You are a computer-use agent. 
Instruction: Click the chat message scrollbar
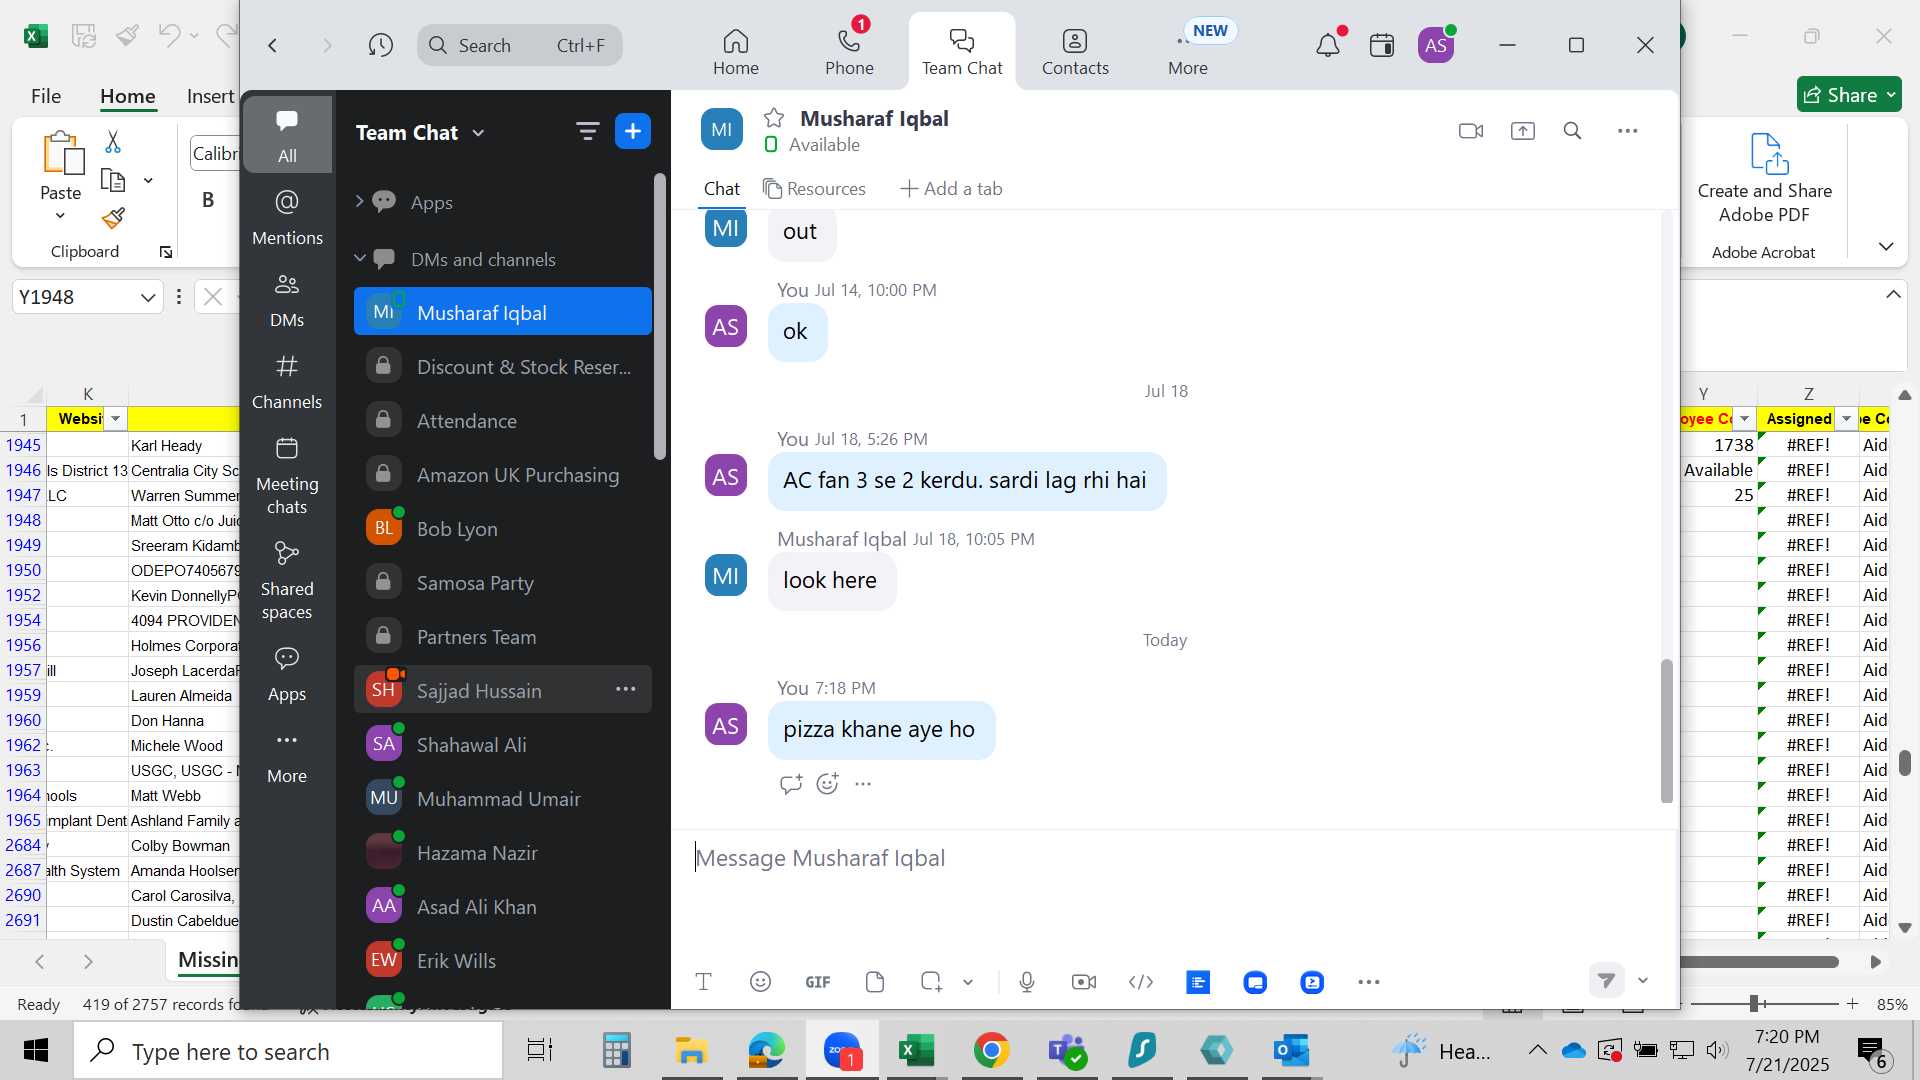(x=1666, y=731)
